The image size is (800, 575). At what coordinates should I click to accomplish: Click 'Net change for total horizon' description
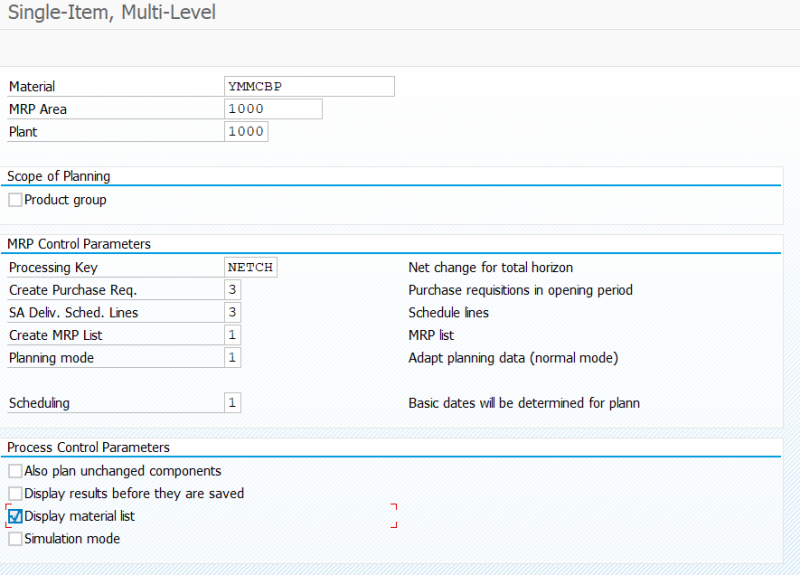[x=491, y=267]
